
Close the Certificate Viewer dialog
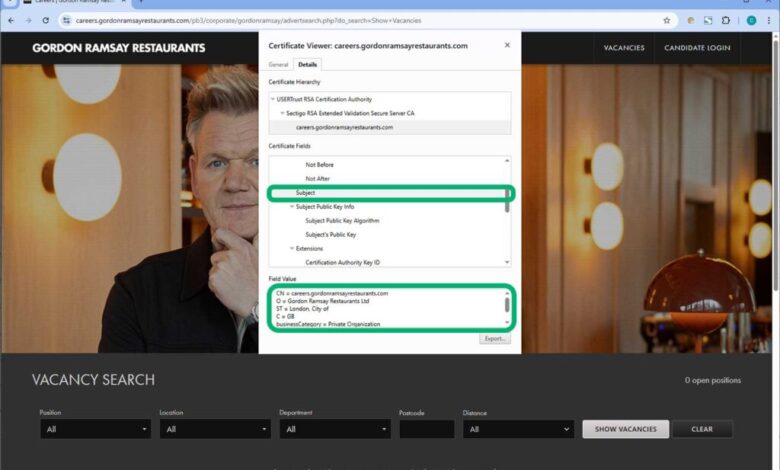coord(507,45)
